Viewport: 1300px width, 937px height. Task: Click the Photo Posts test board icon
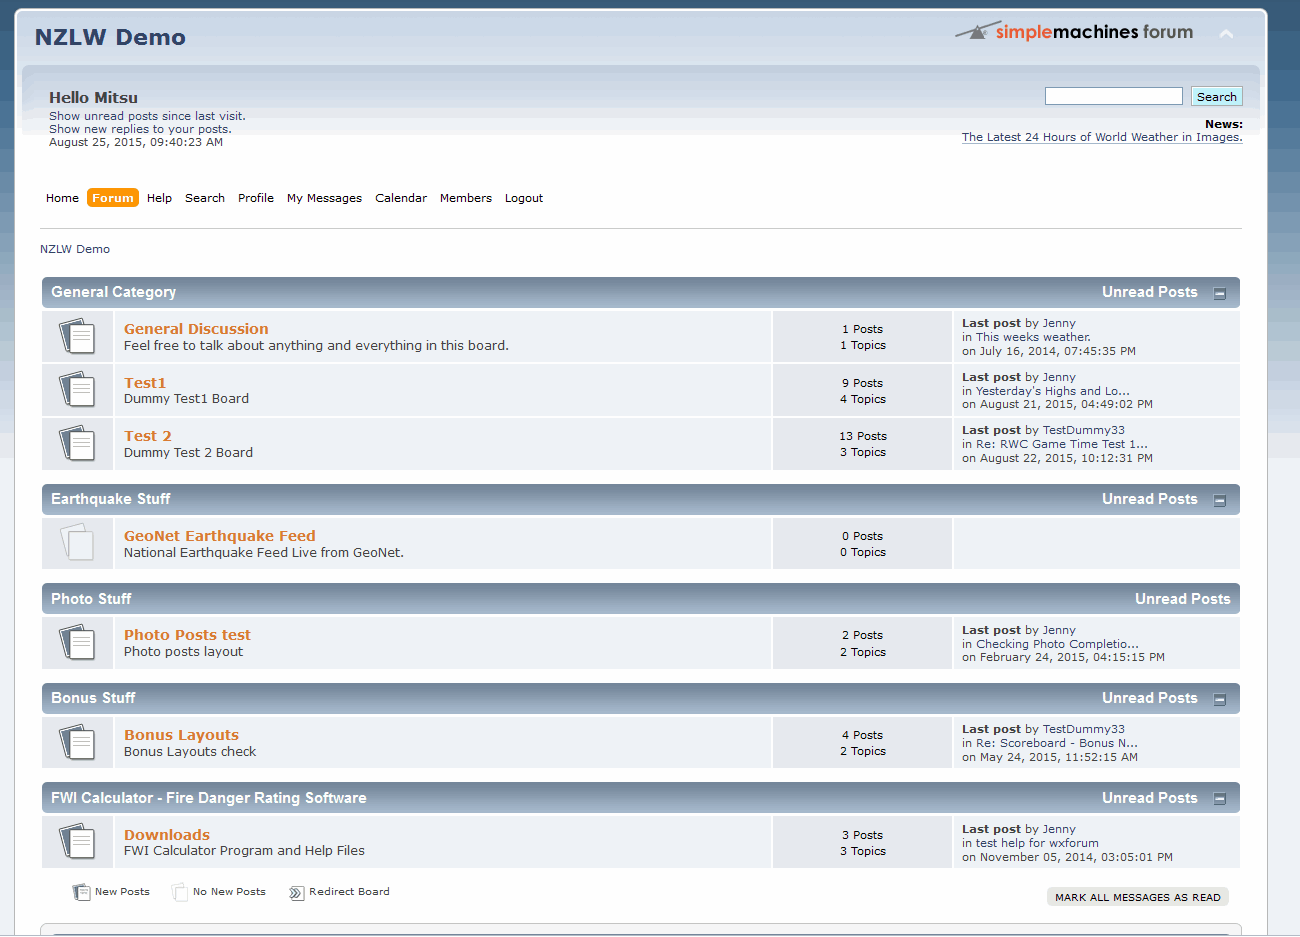point(77,643)
